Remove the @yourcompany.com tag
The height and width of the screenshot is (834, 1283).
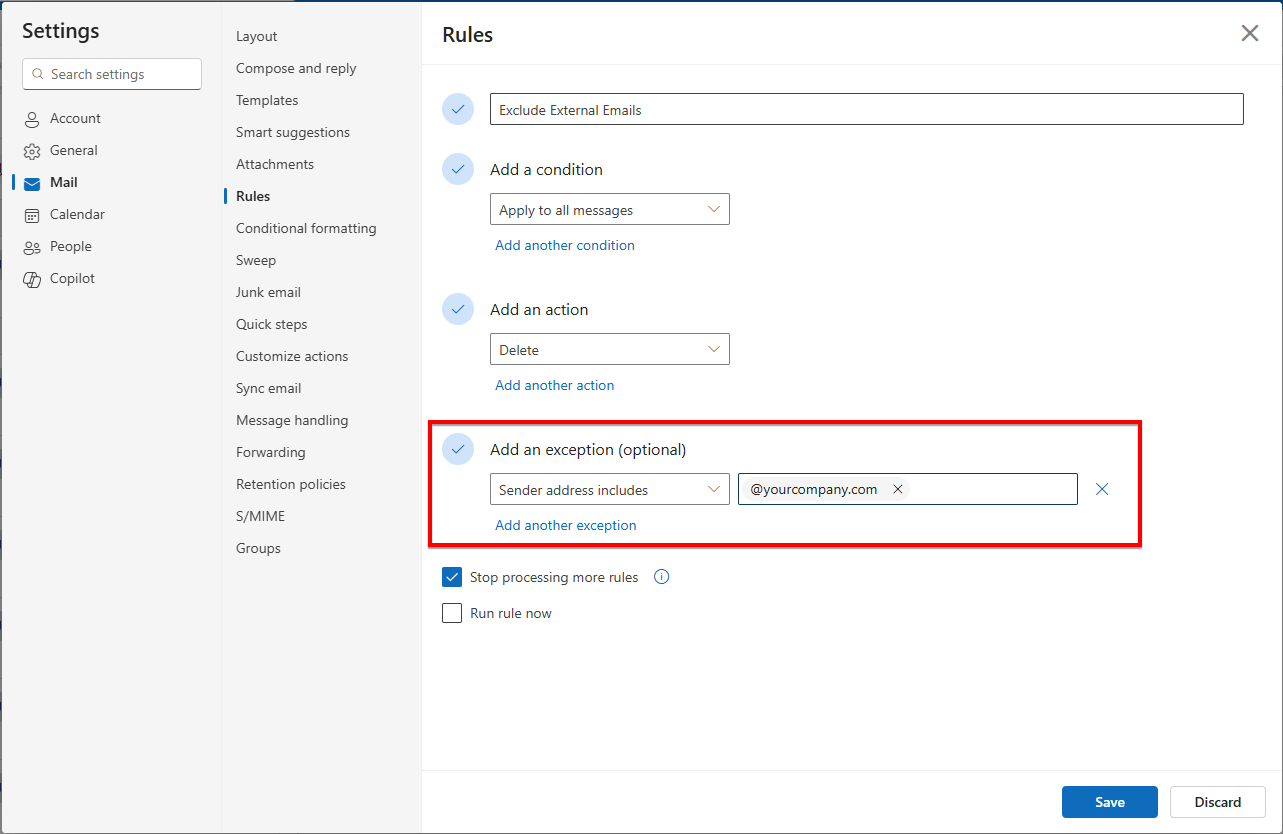coord(897,489)
